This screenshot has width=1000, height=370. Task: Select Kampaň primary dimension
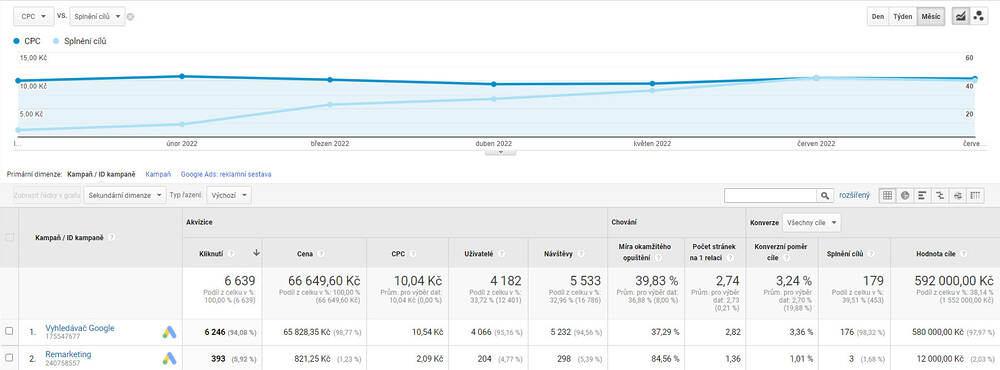(158, 174)
